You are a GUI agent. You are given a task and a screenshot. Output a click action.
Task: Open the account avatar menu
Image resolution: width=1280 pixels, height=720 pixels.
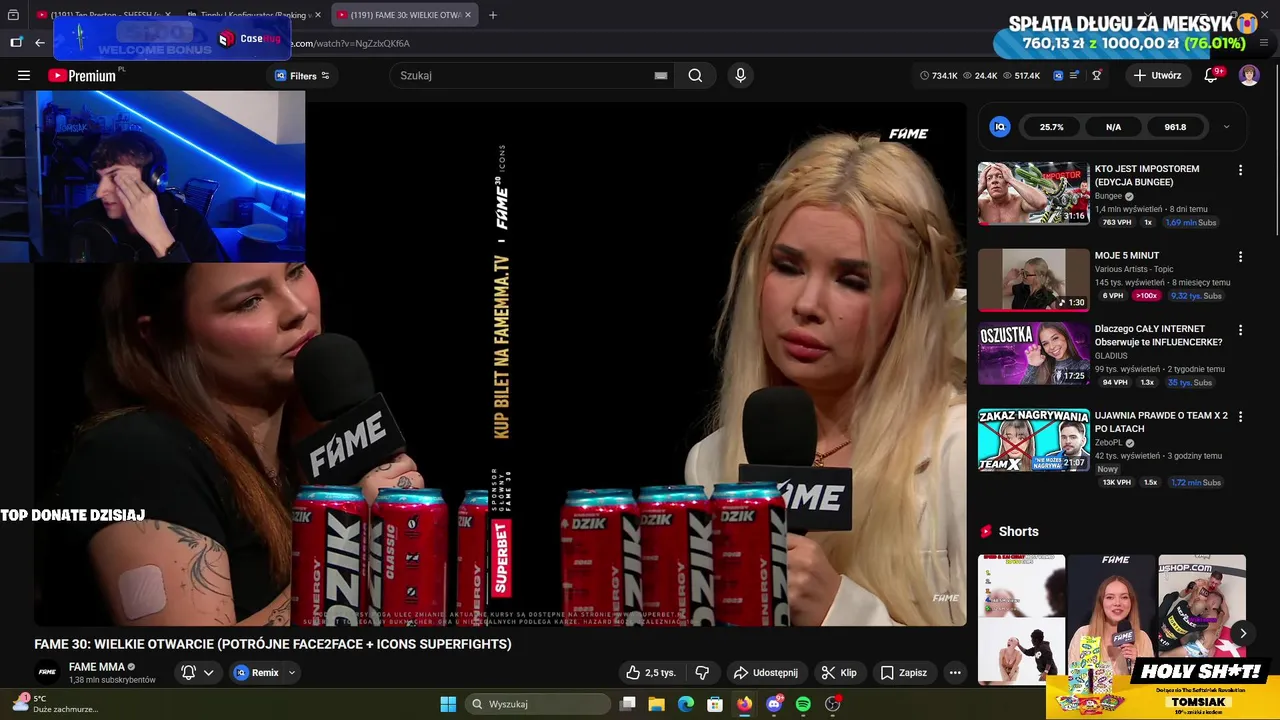pos(1249,75)
